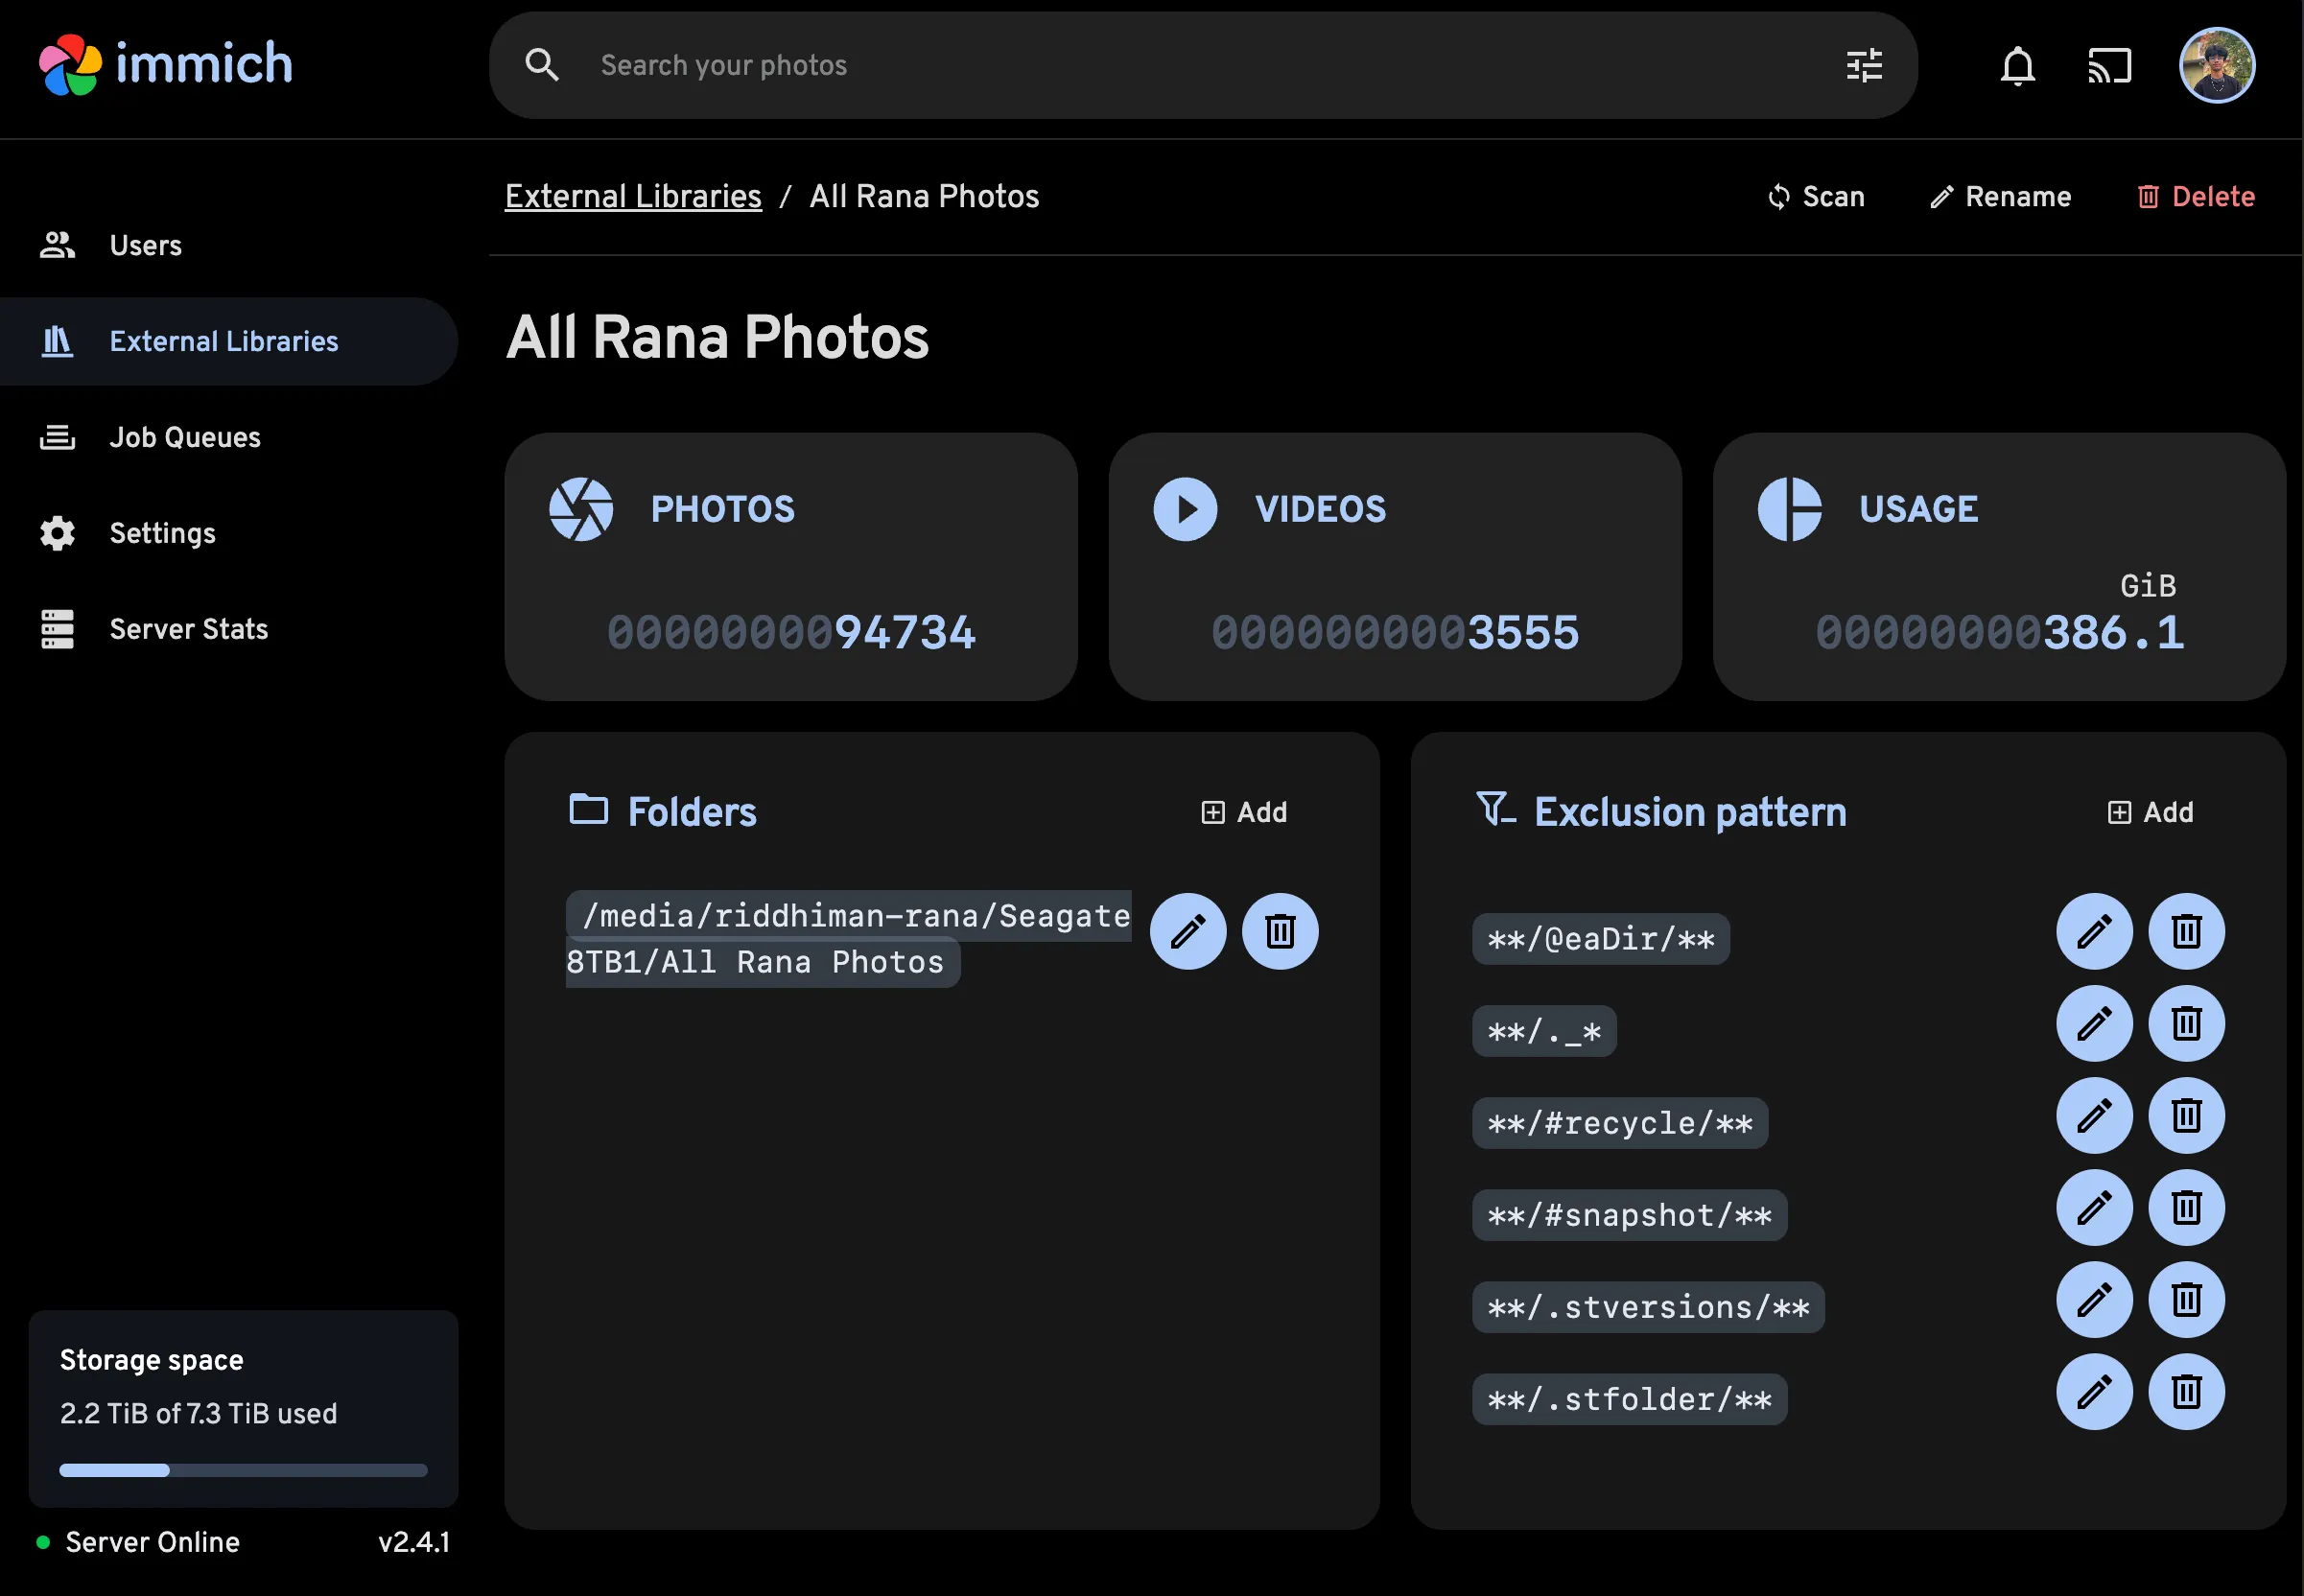Click the cast to device icon
The height and width of the screenshot is (1596, 2304).
[x=2109, y=66]
